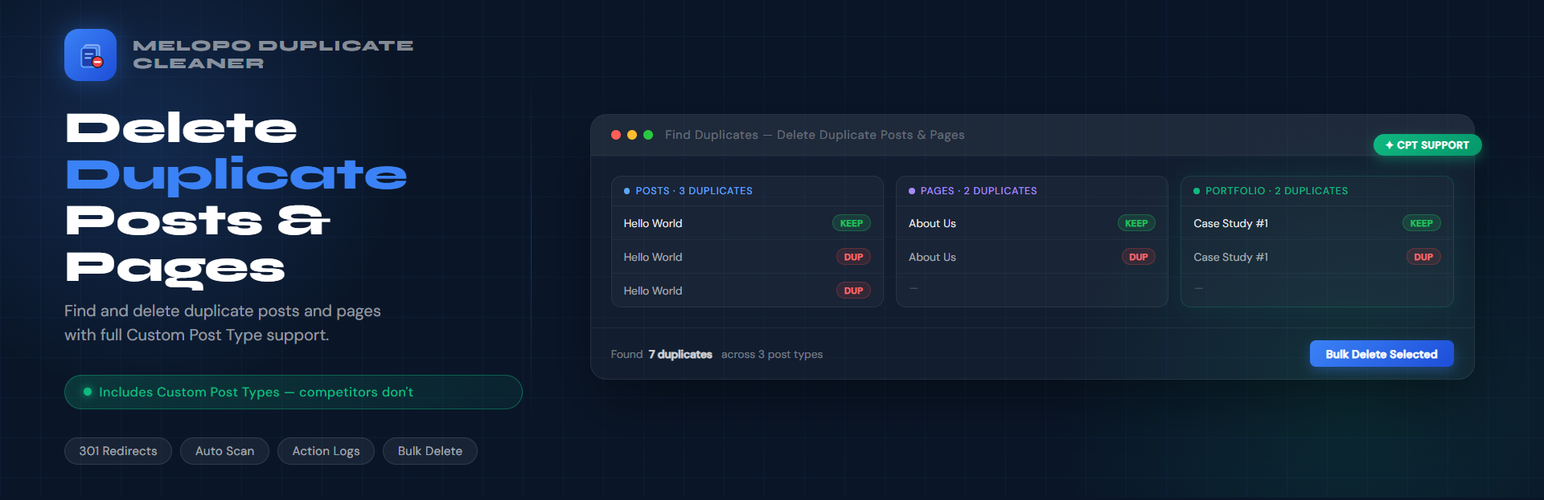Viewport: 1544px width, 500px height.
Task: Select the 301 Redirects pill
Action: click(118, 451)
